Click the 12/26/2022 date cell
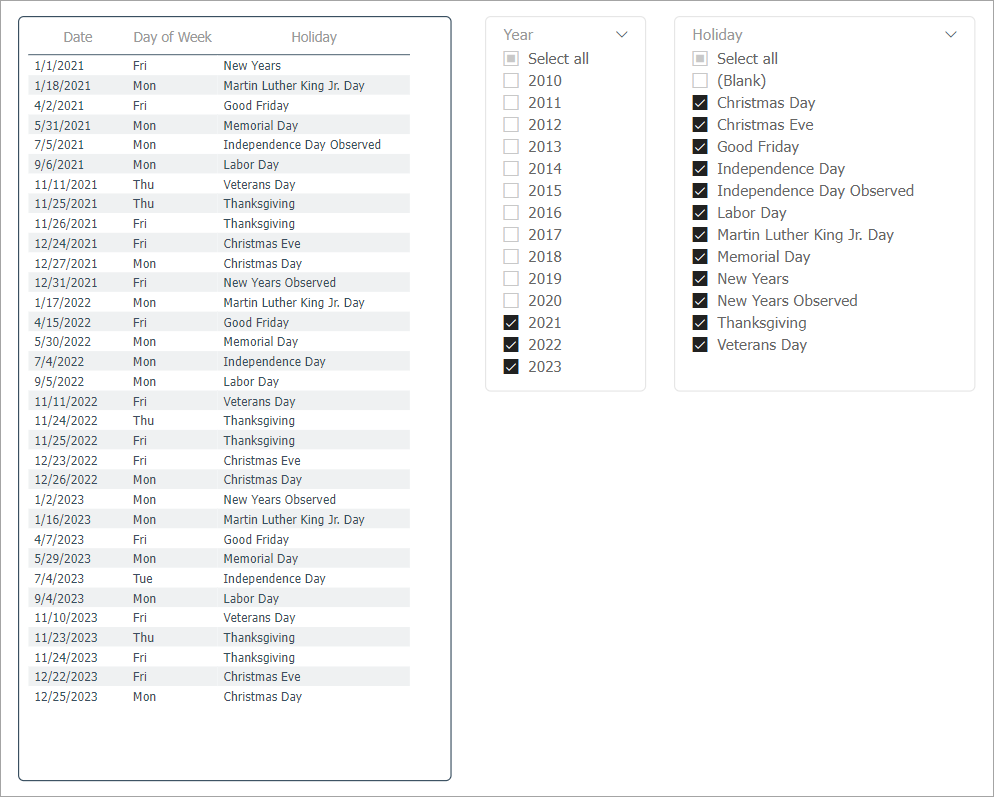This screenshot has height=797, width=994. tap(66, 480)
